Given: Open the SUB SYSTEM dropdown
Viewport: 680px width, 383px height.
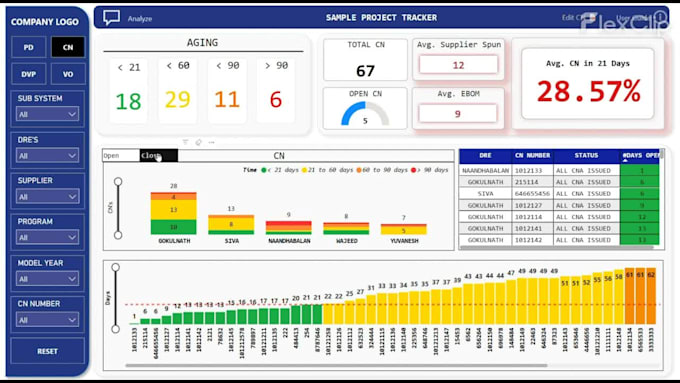Looking at the screenshot, I should [x=47, y=114].
